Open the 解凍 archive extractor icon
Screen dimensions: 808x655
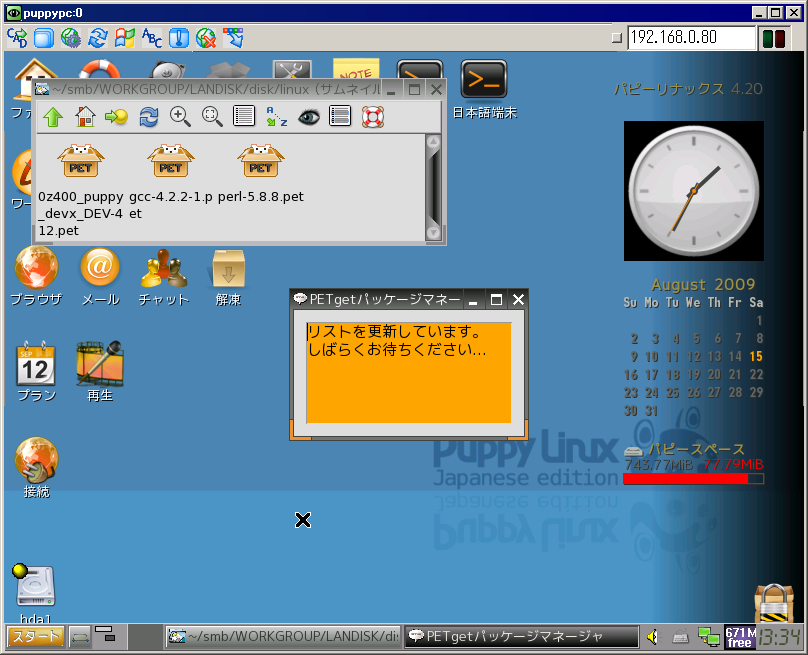click(x=228, y=278)
